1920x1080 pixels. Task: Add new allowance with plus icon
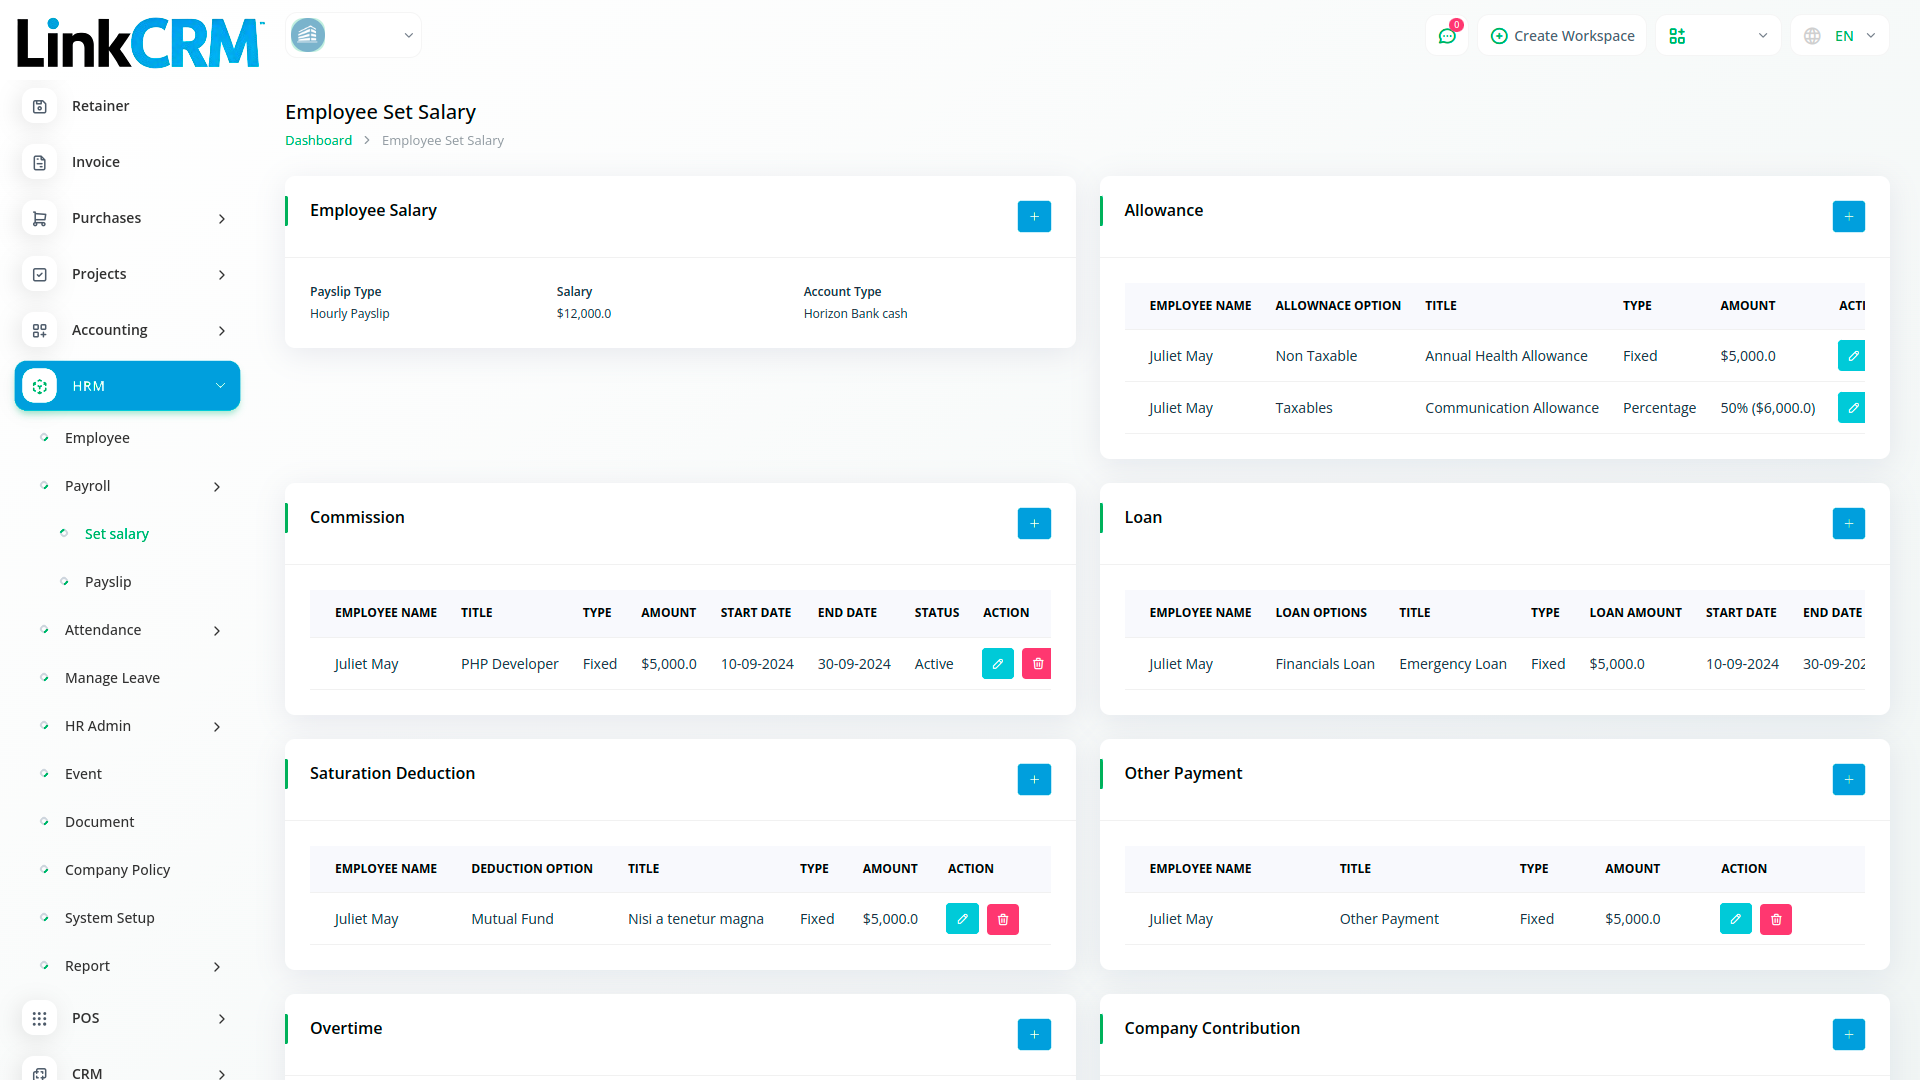click(1848, 216)
